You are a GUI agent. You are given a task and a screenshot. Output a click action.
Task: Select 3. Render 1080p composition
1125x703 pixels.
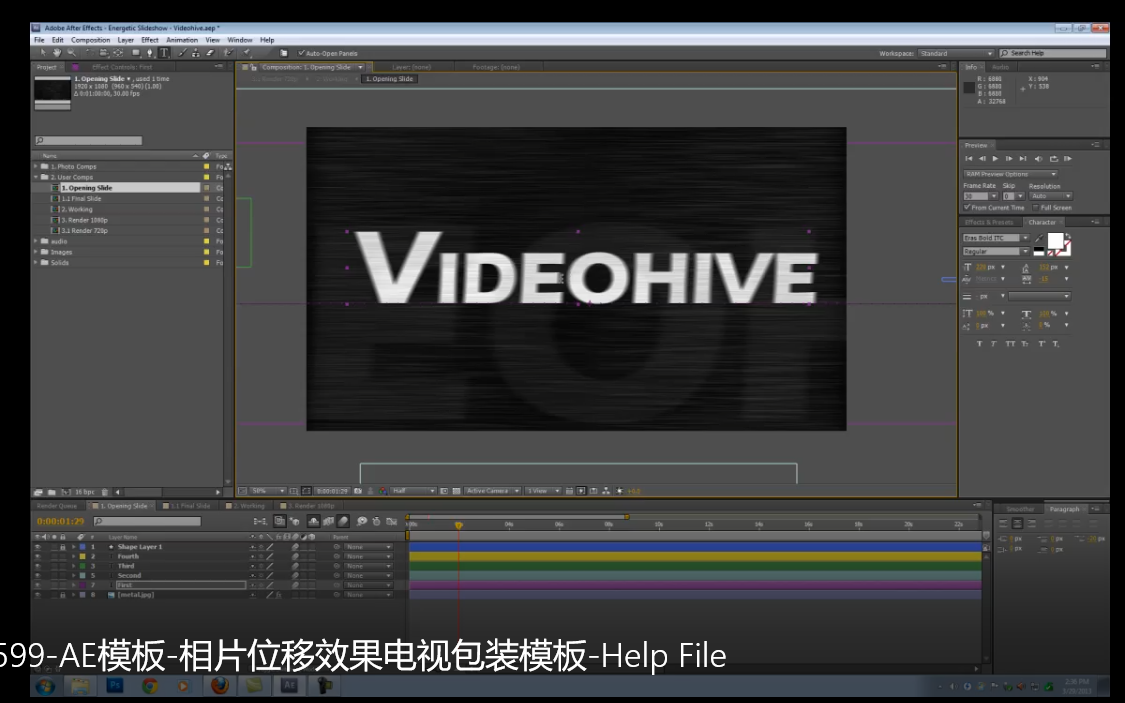pyautogui.click(x=84, y=220)
